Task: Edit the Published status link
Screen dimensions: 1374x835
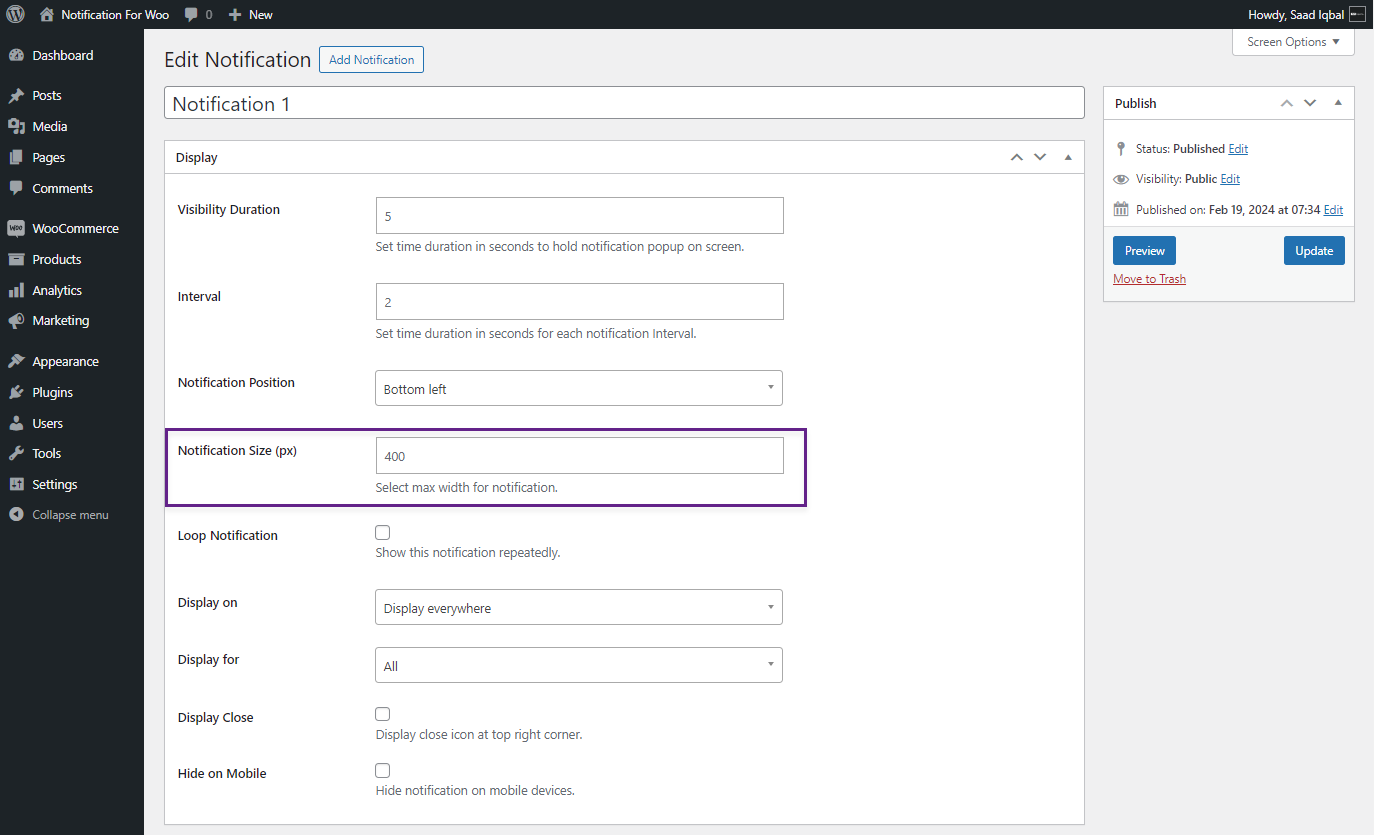Action: [x=1238, y=149]
